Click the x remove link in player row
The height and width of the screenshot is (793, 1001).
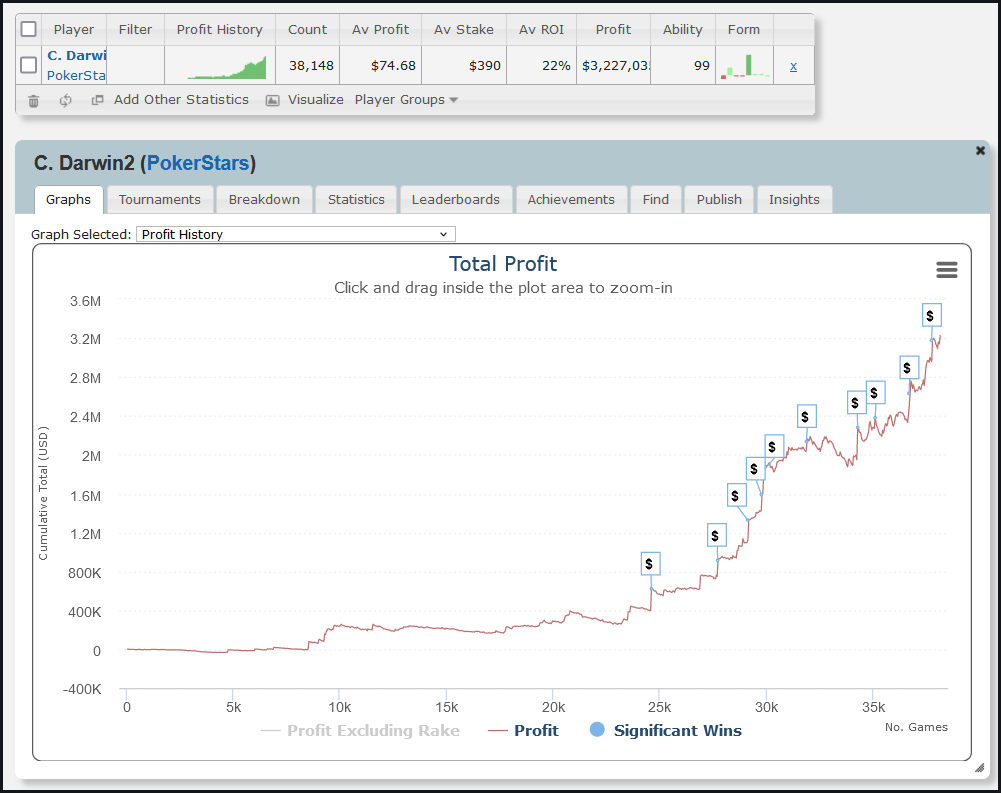[x=793, y=66]
